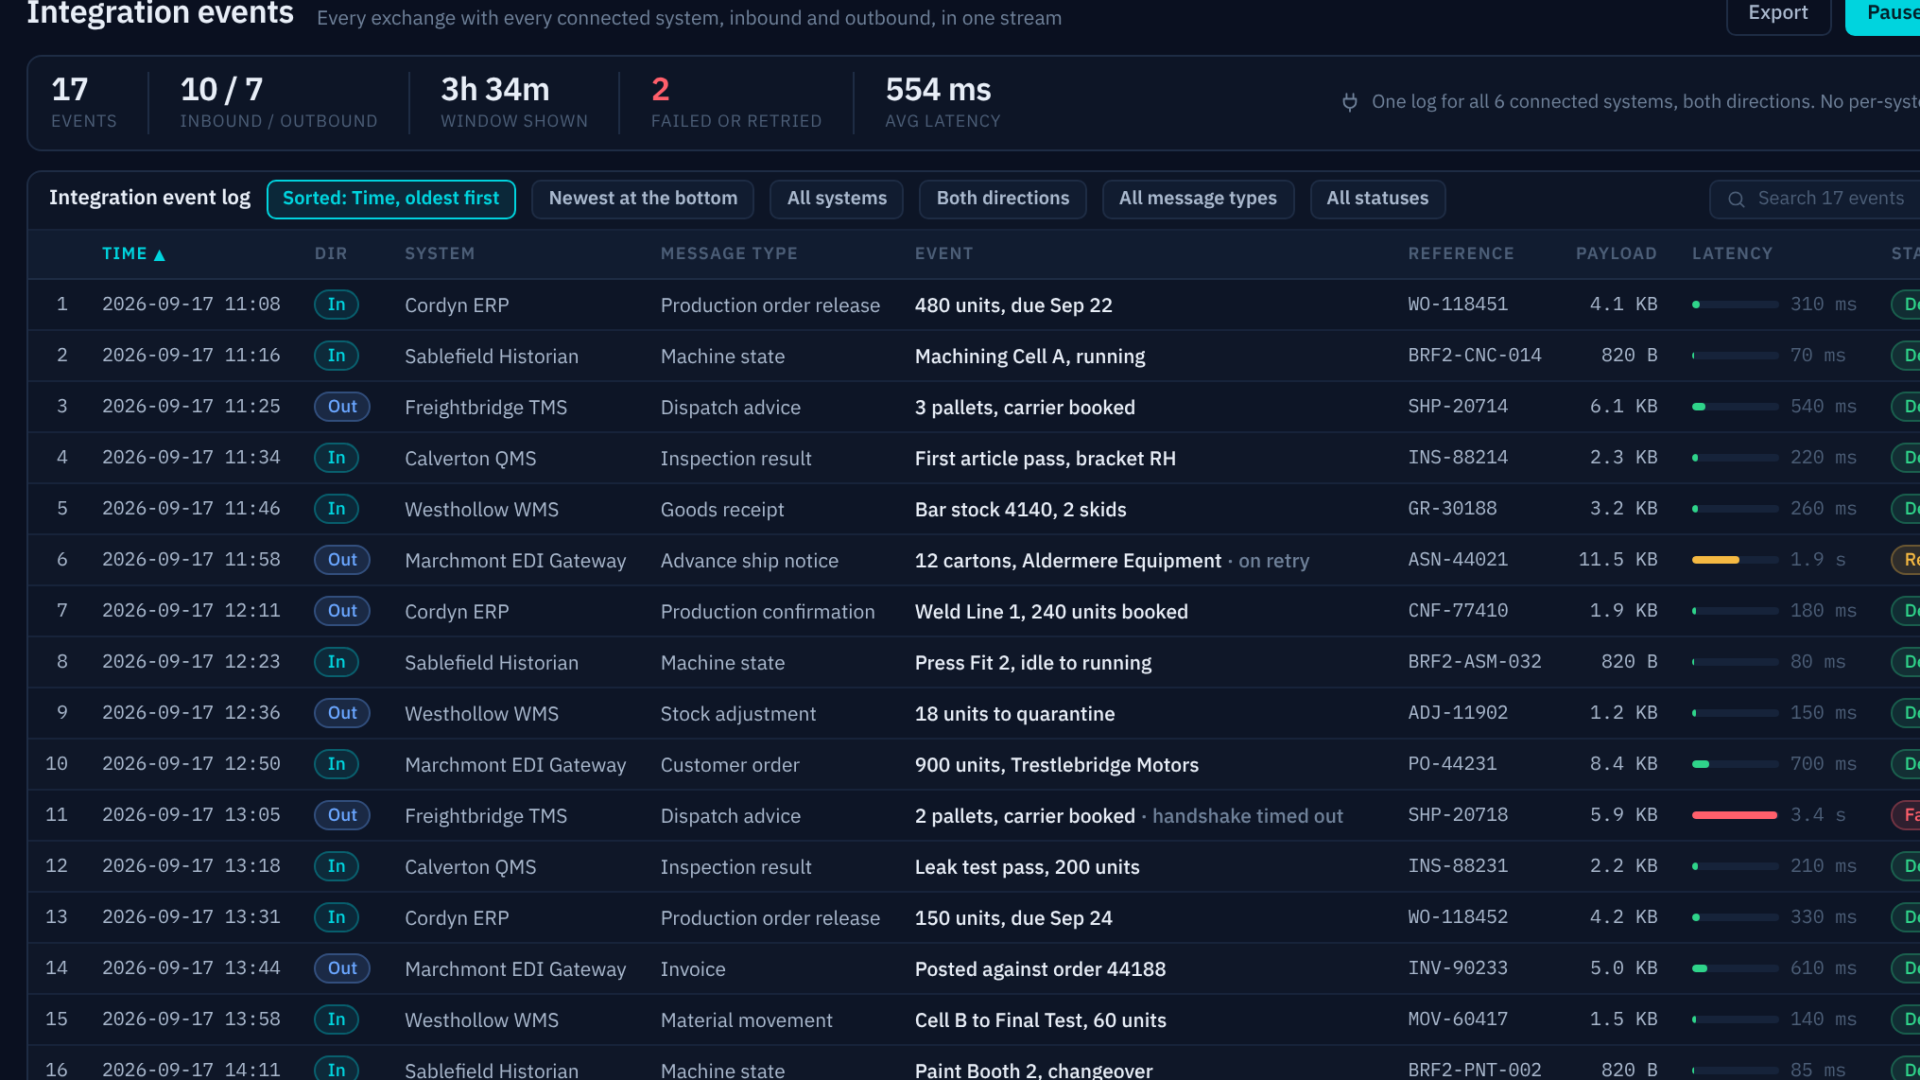
Task: Click 'Calverton QMS' in row 4
Action: tap(470, 458)
